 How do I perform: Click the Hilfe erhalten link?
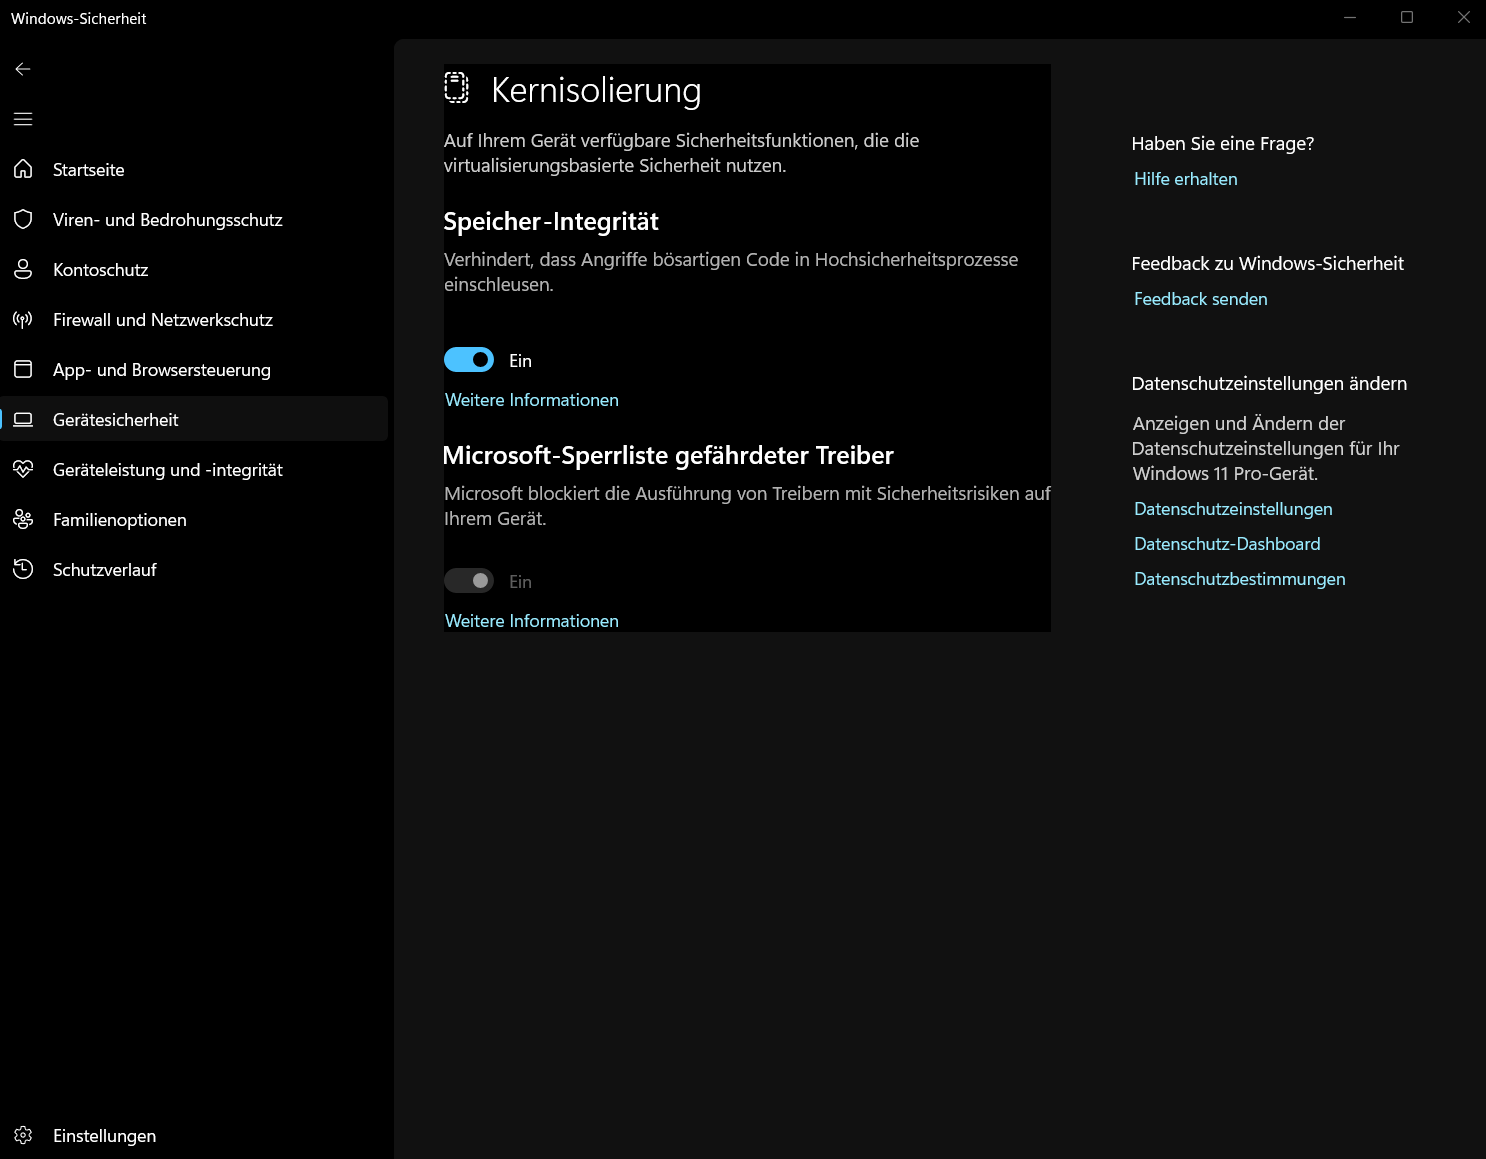(x=1186, y=179)
